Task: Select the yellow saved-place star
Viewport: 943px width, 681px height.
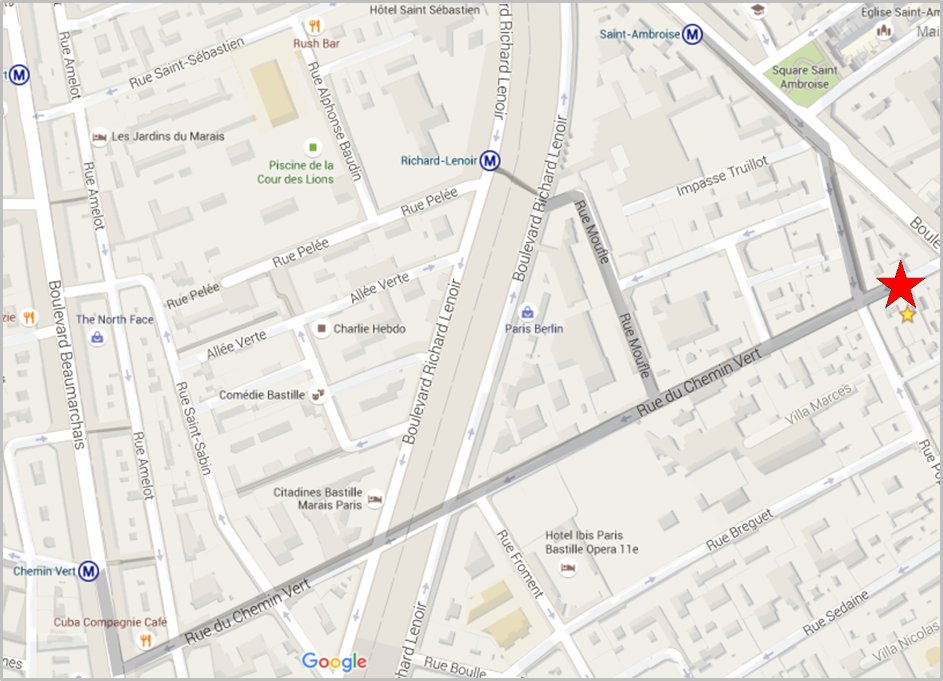Action: (x=907, y=315)
